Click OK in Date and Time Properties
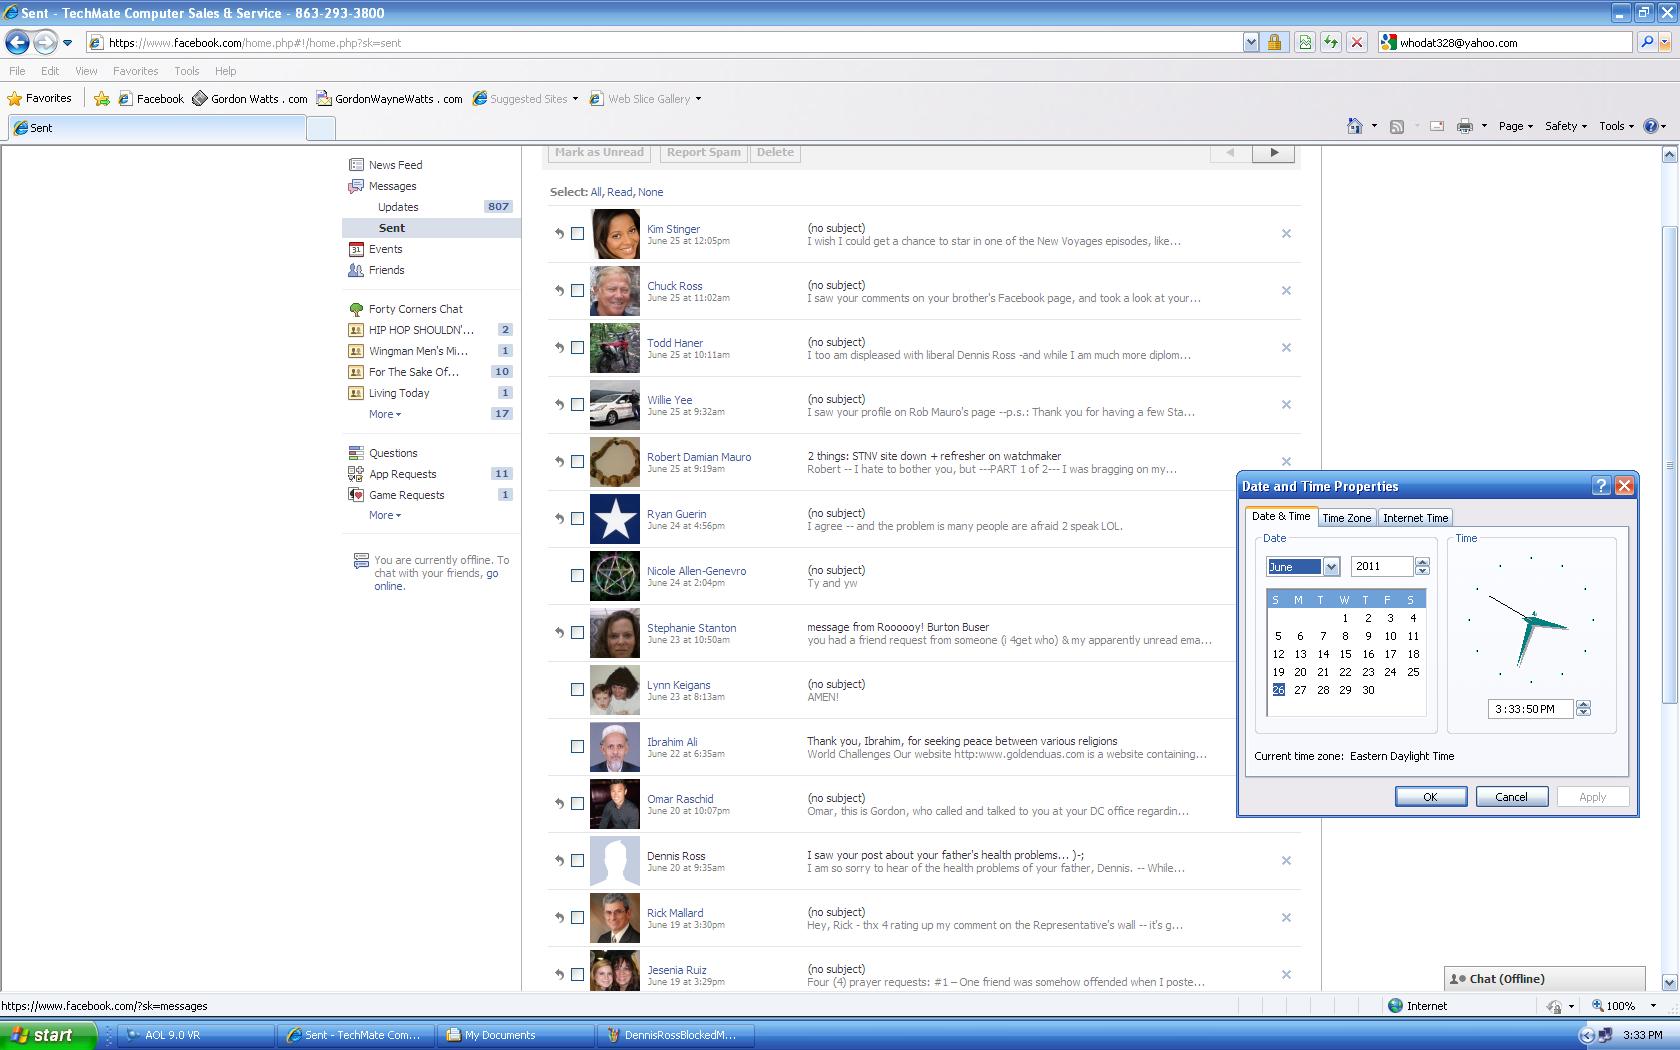 pos(1430,797)
